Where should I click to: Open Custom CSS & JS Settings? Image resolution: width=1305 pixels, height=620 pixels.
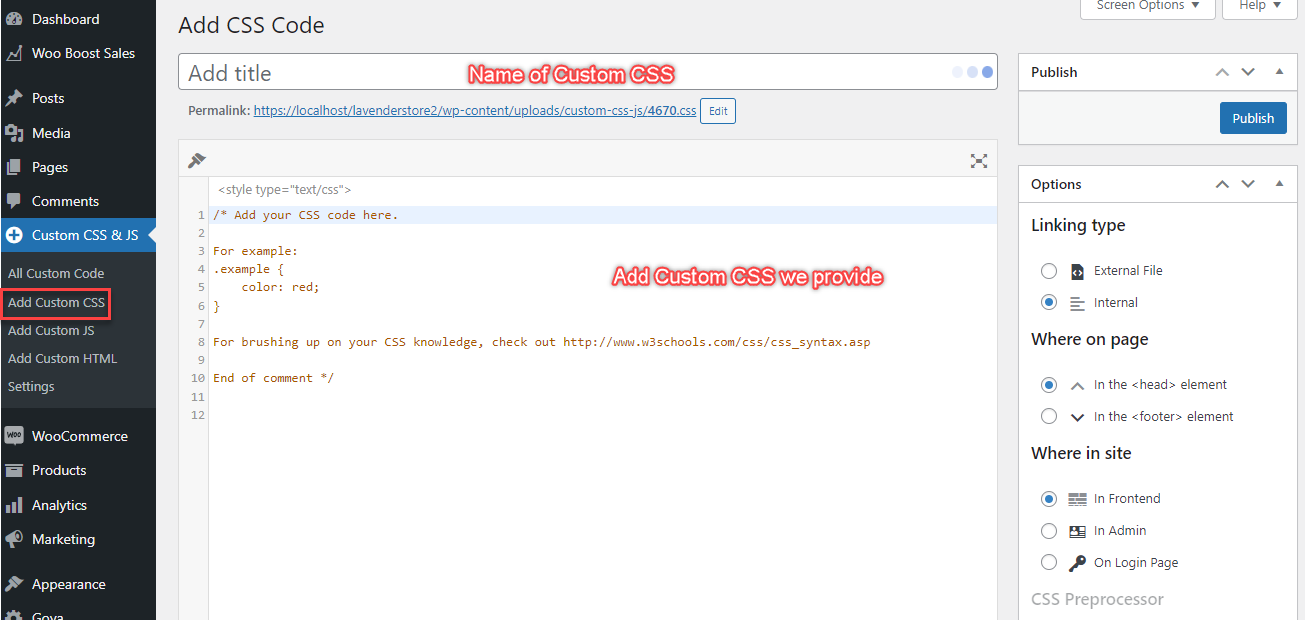coord(31,386)
